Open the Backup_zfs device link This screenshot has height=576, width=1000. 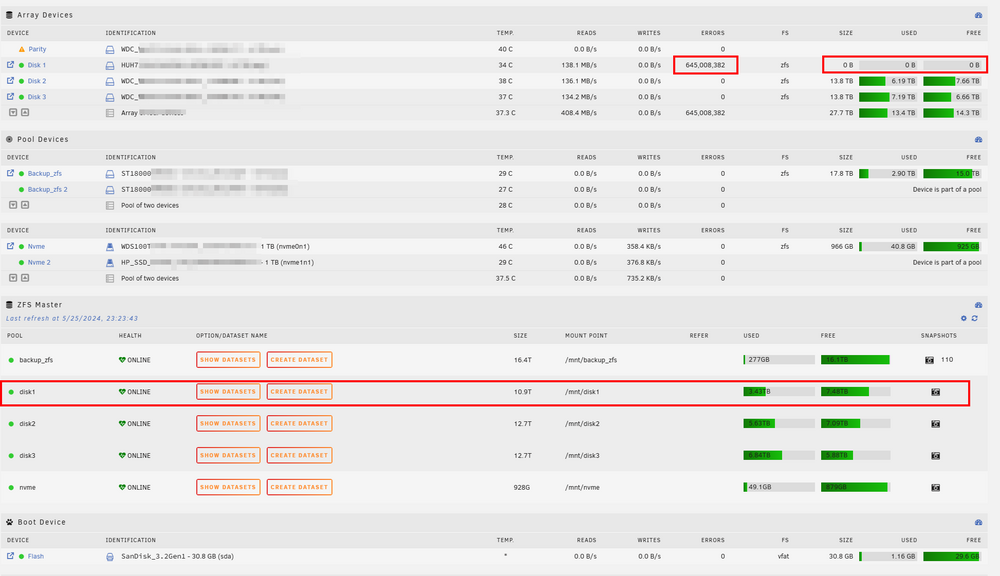[45, 174]
